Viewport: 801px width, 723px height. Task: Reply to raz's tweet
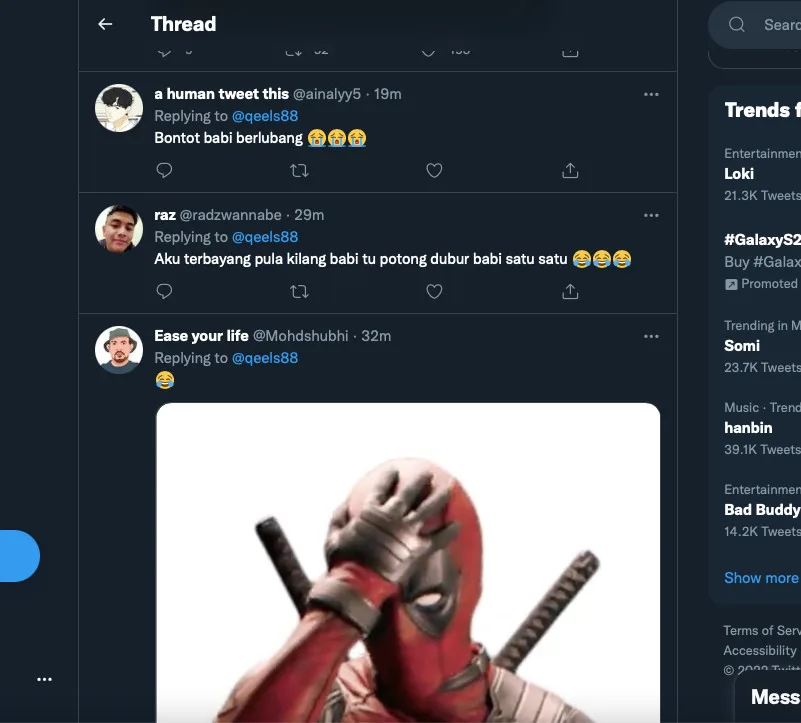(165, 291)
